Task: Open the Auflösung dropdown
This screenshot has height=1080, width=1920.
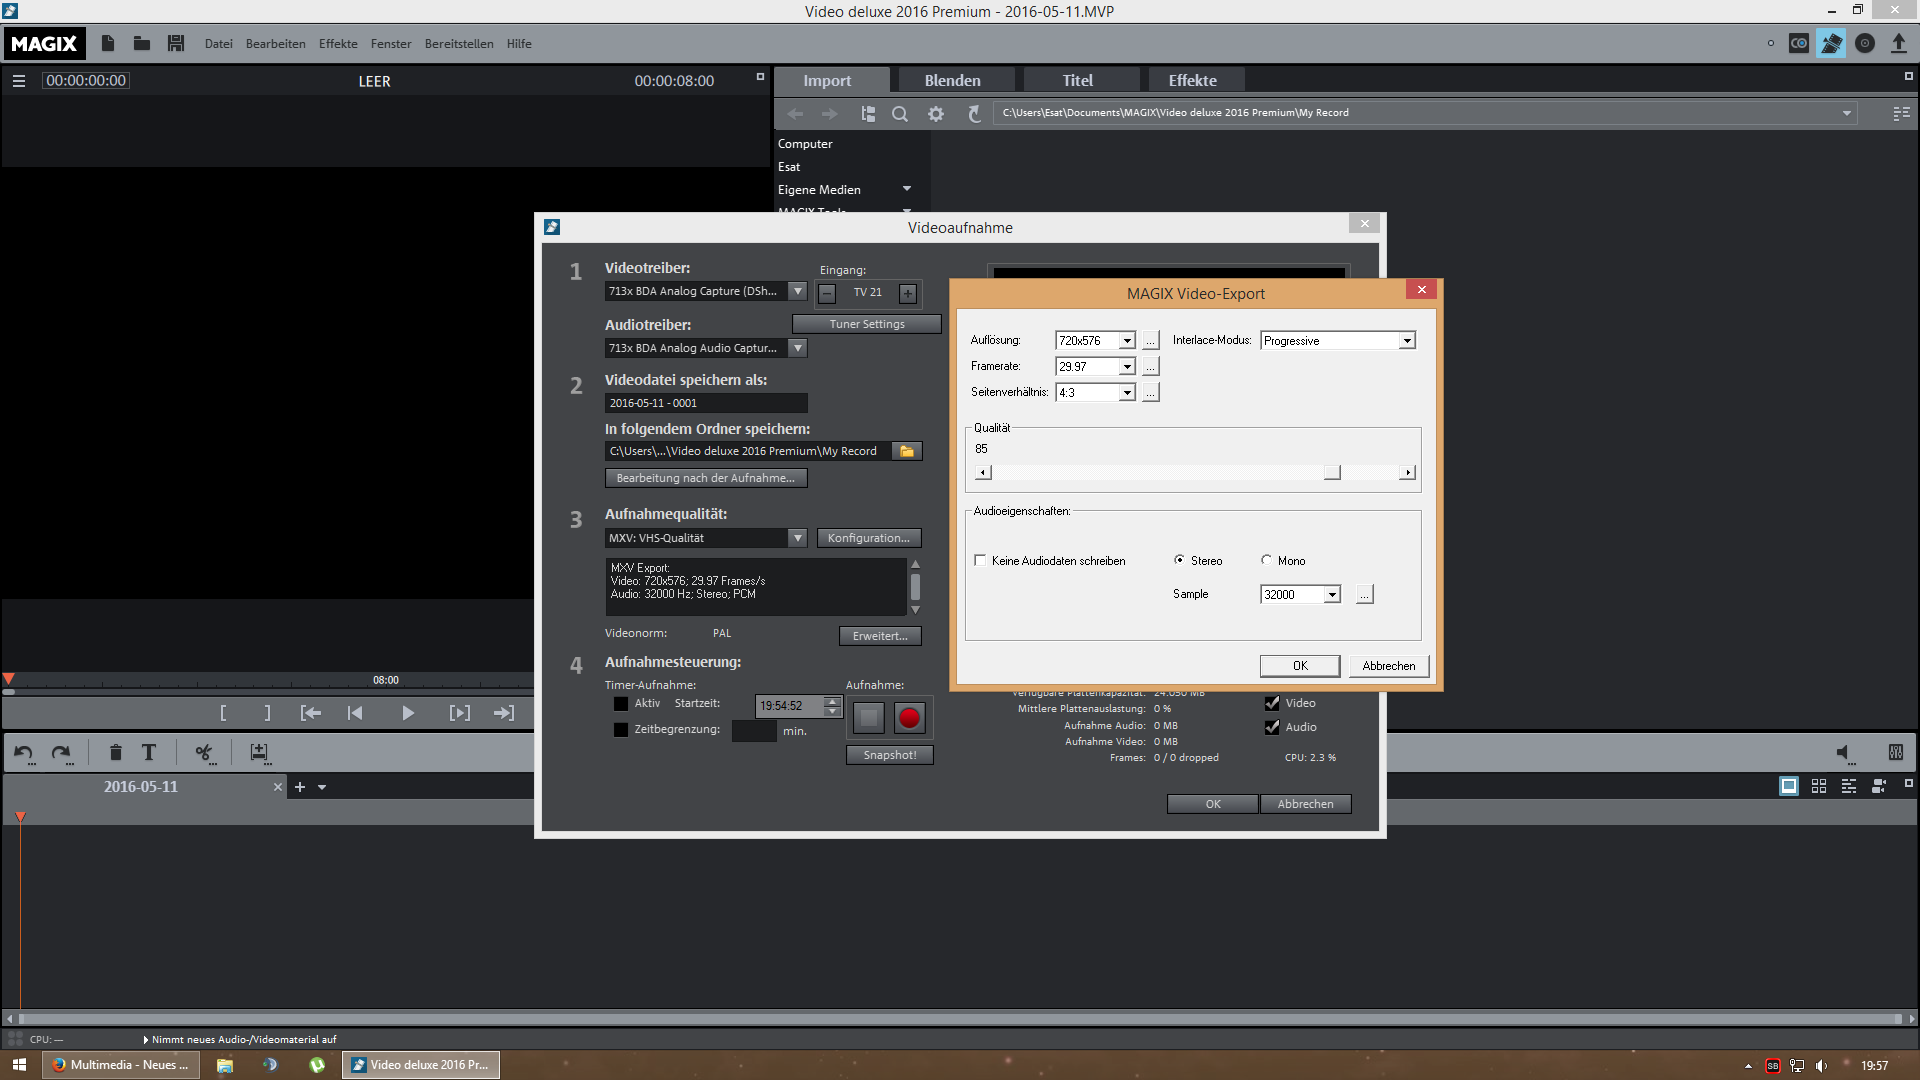Action: (x=1126, y=341)
